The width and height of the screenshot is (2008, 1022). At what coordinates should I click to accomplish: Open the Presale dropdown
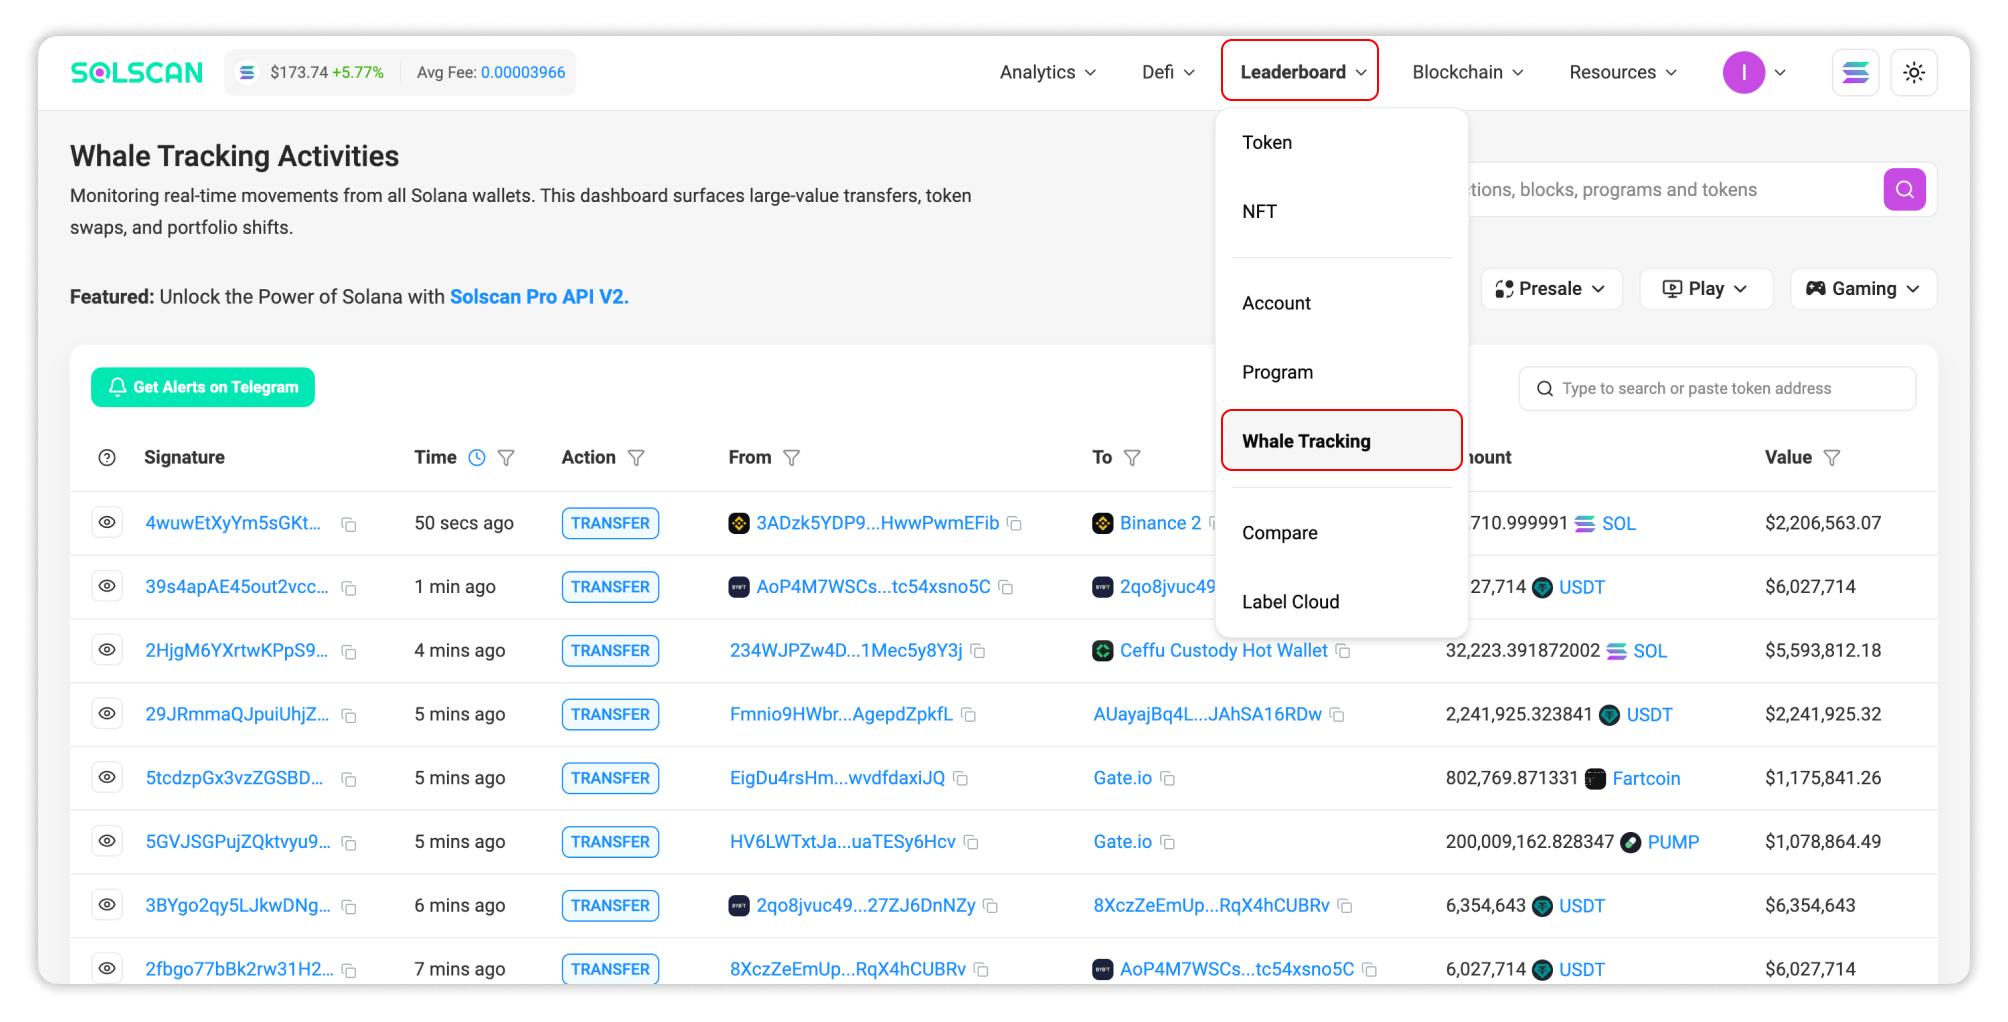click(1550, 289)
